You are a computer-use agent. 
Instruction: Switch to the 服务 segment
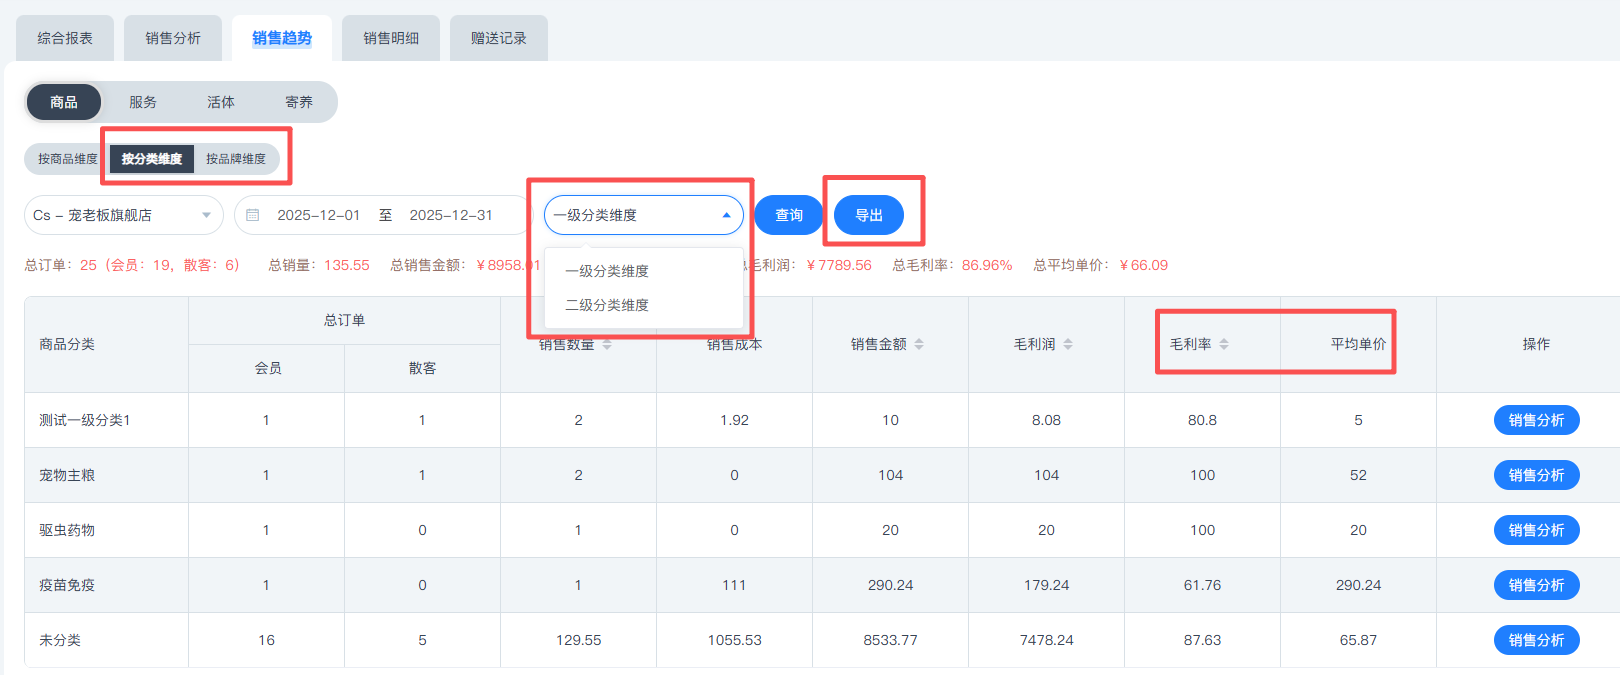[x=143, y=102]
